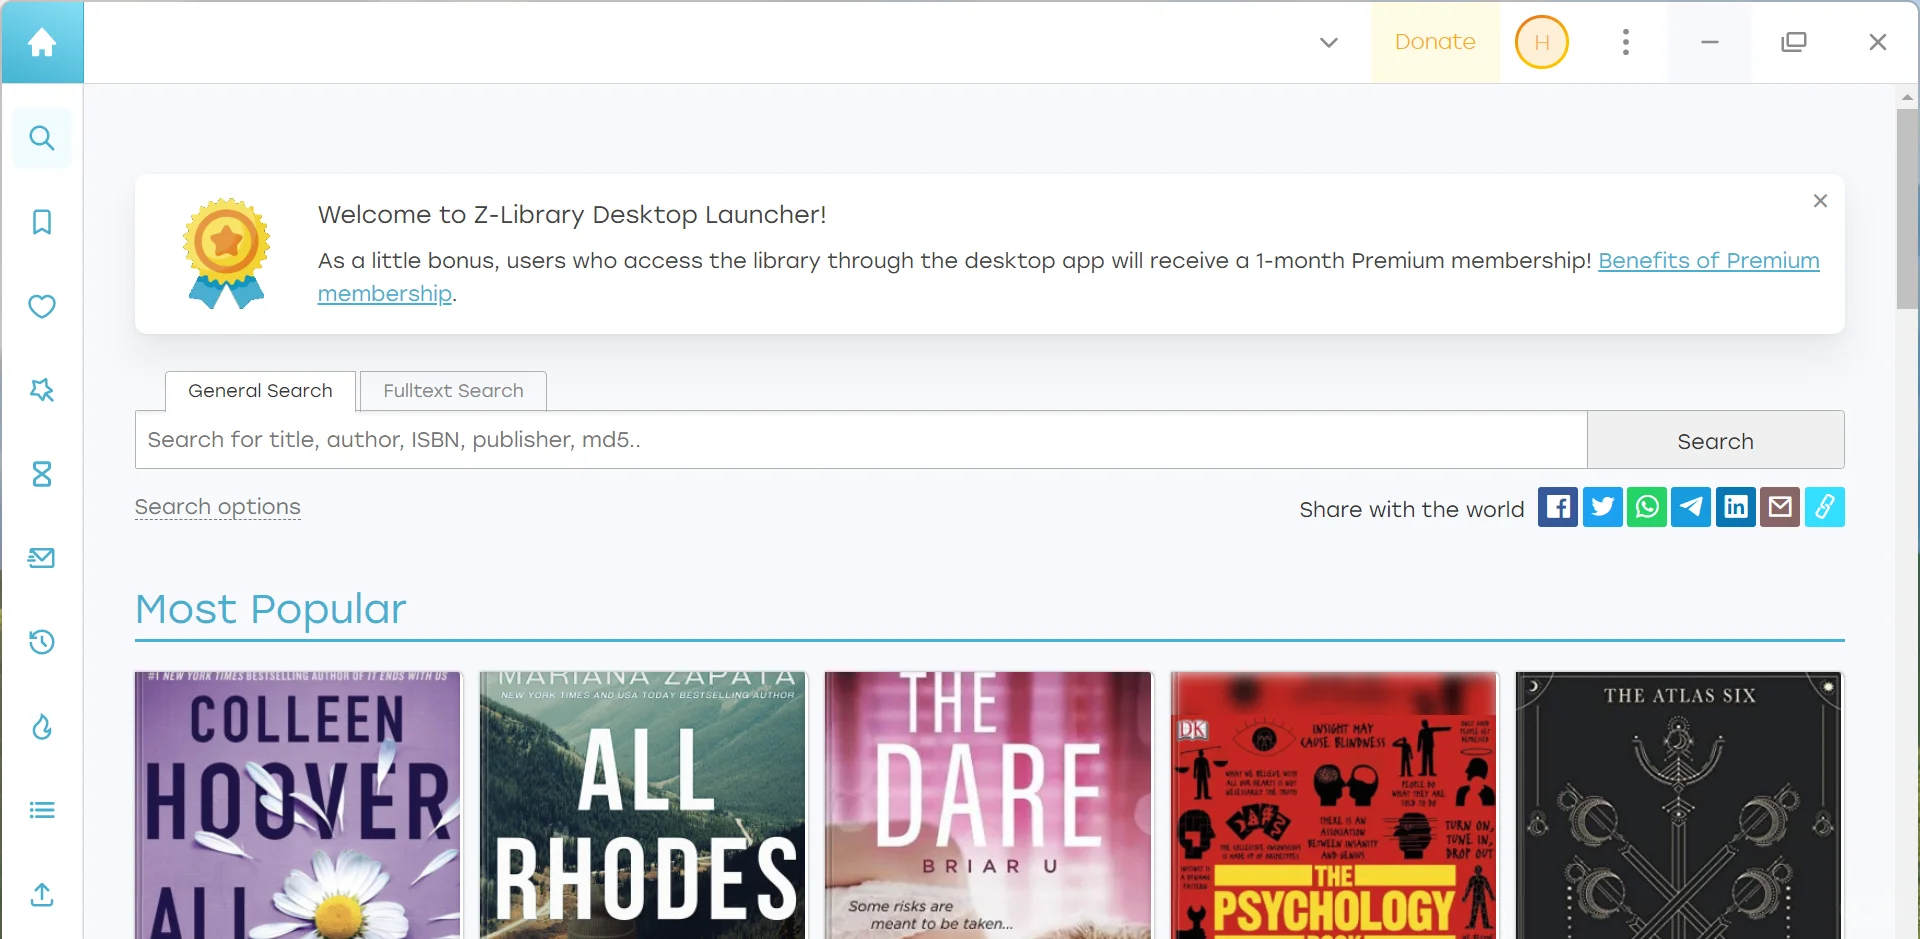Minimize the launcher window
This screenshot has height=939, width=1920.
[1710, 42]
